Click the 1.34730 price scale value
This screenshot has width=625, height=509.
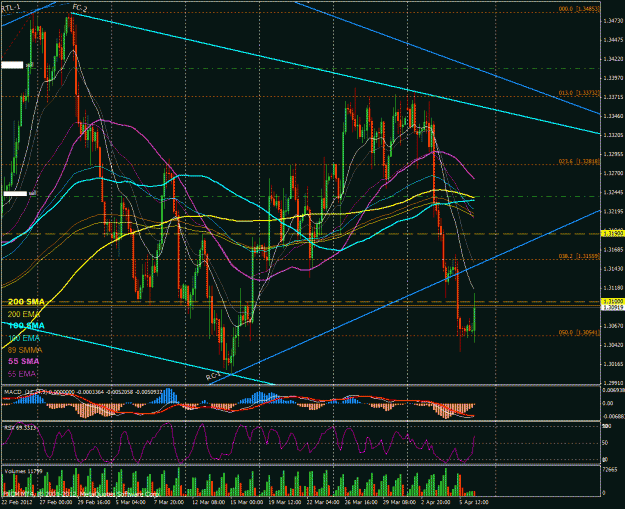[613, 20]
